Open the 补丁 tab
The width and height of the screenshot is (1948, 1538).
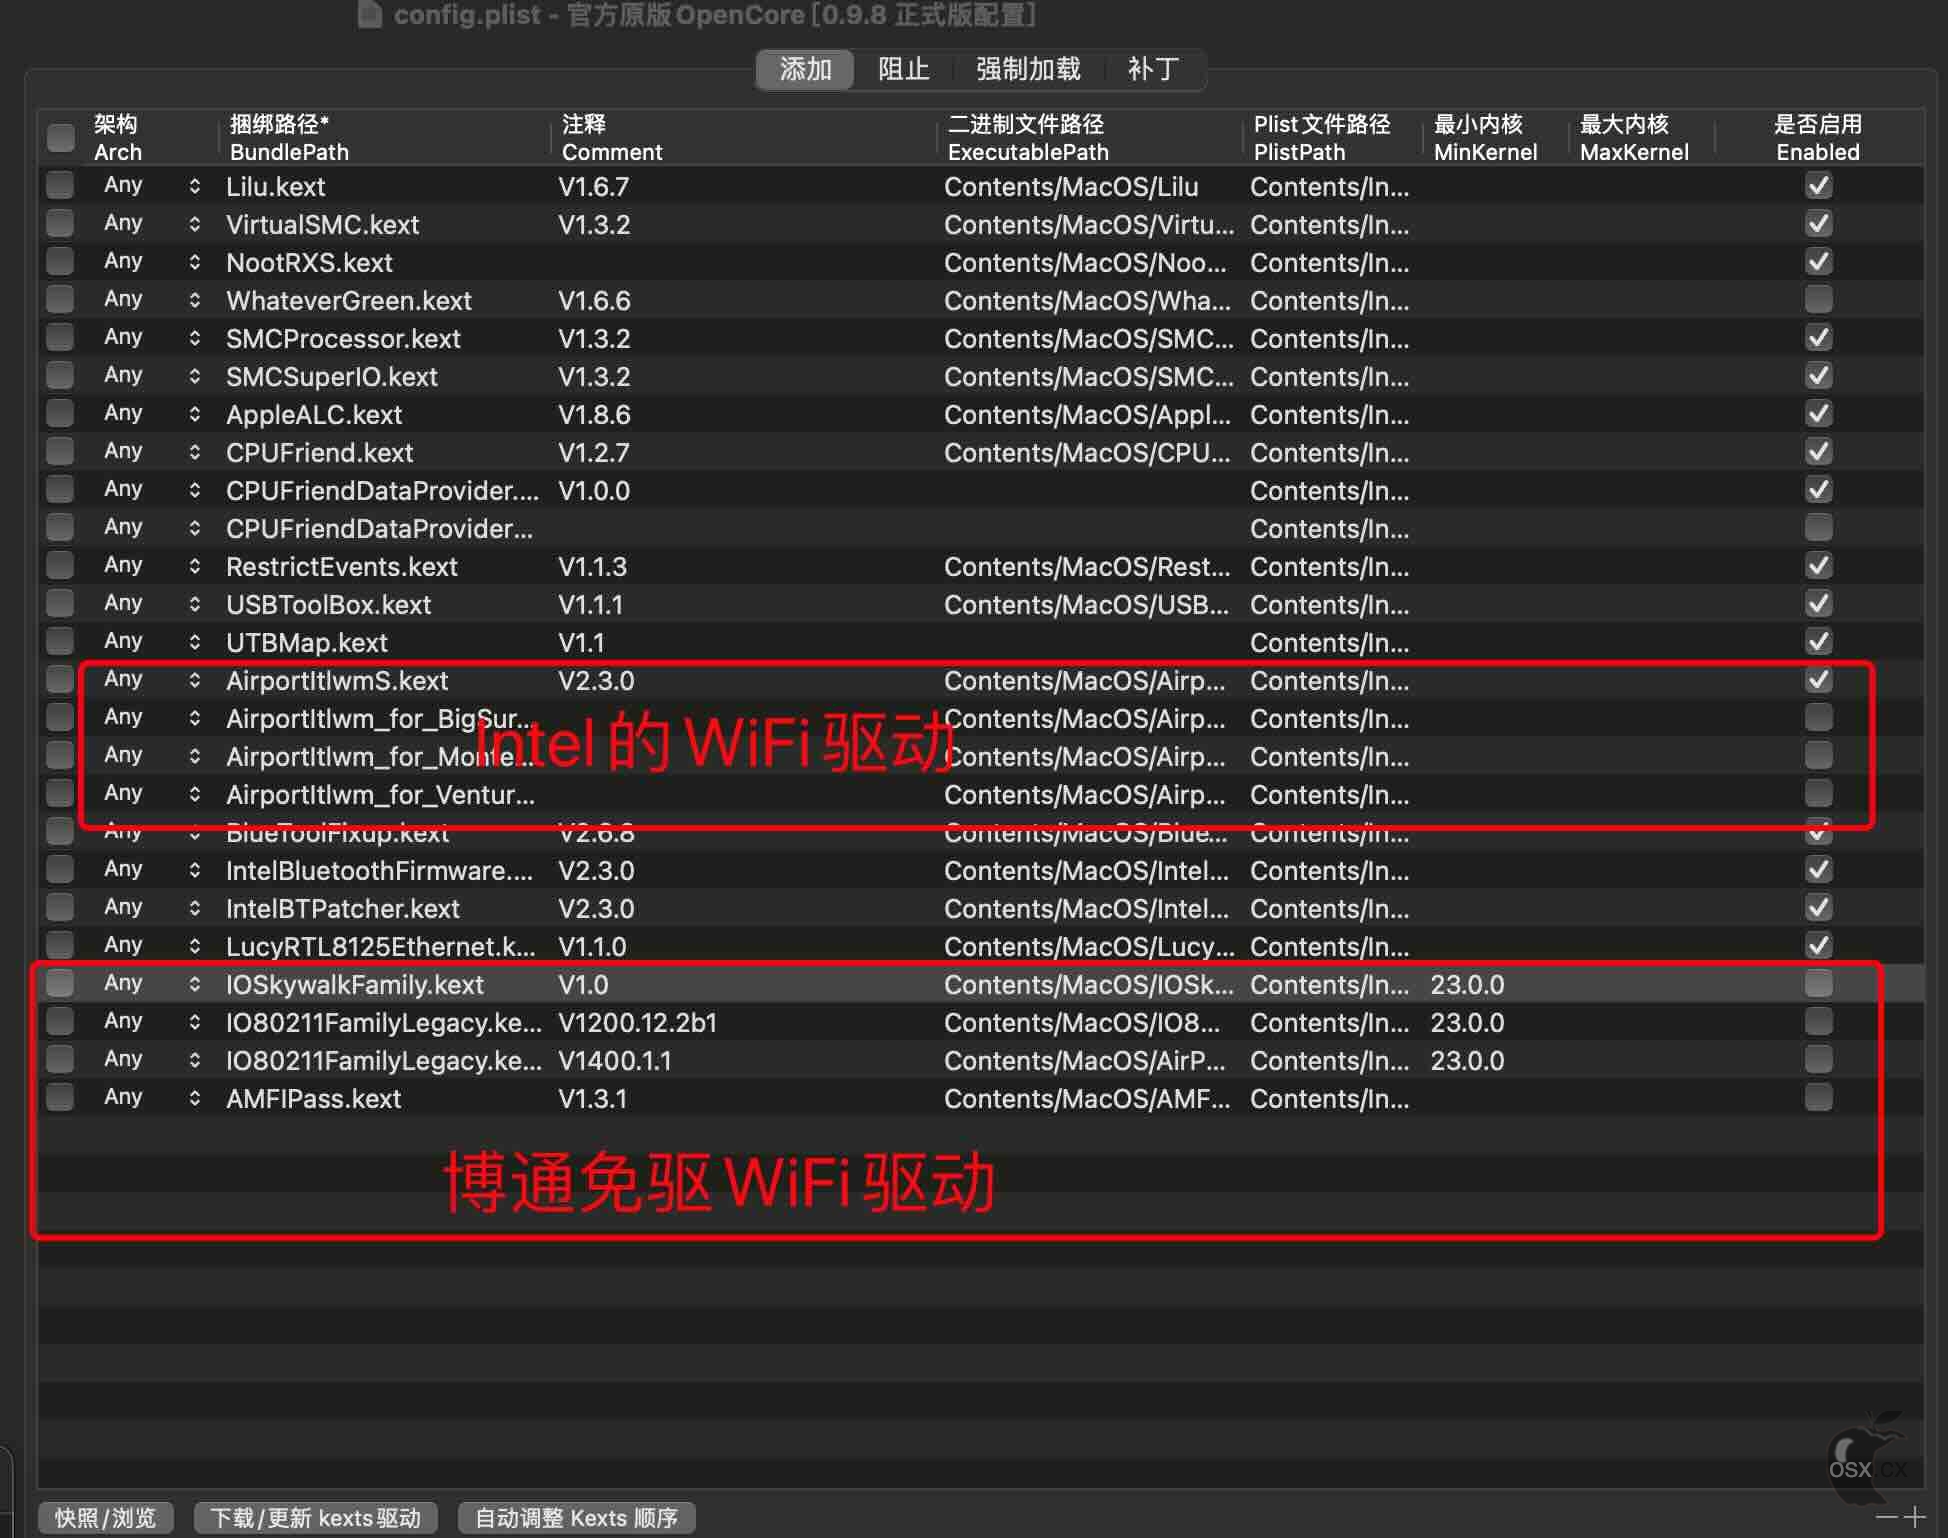tap(1153, 69)
